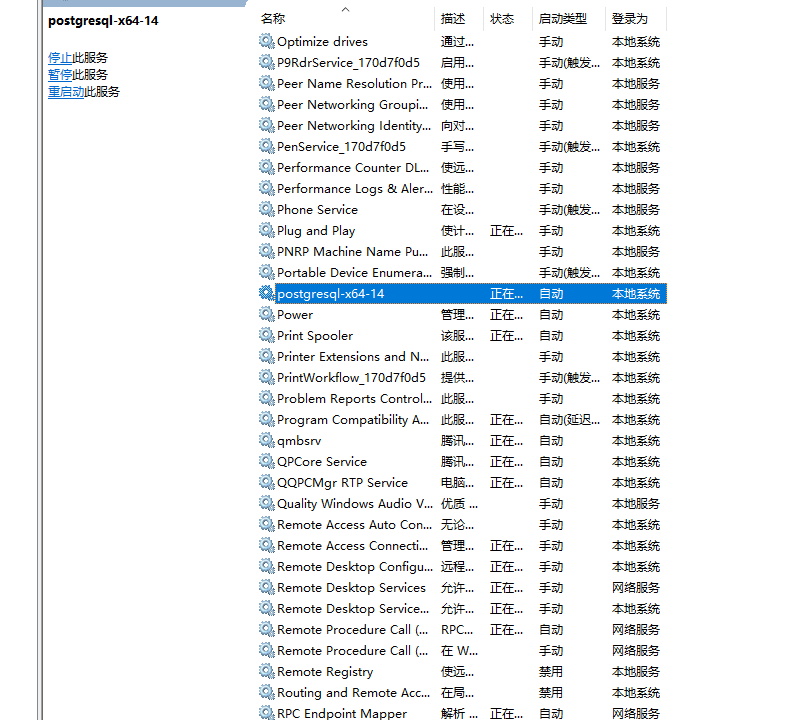Click the pause service link (暂停)
The height and width of the screenshot is (720, 787).
coord(60,75)
